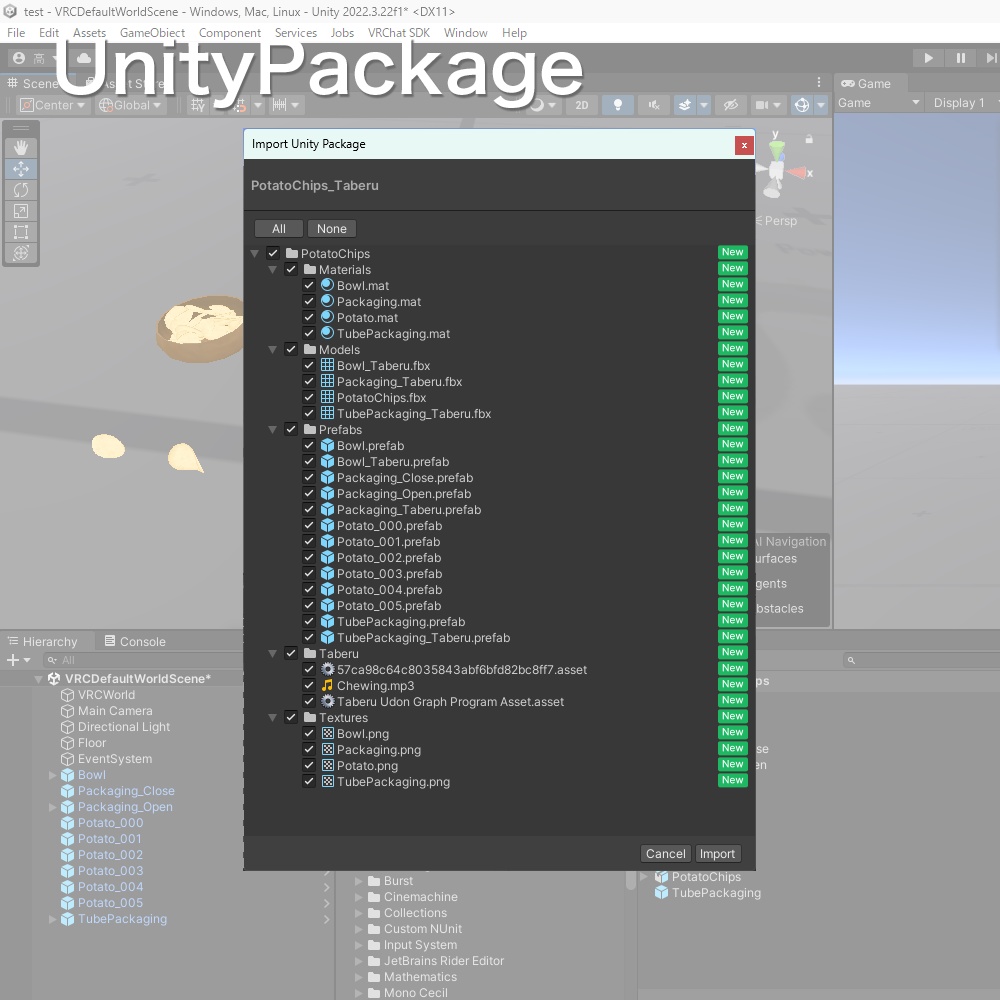This screenshot has width=1000, height=1000.
Task: Collapse the Models folder in import list
Action: tap(272, 349)
